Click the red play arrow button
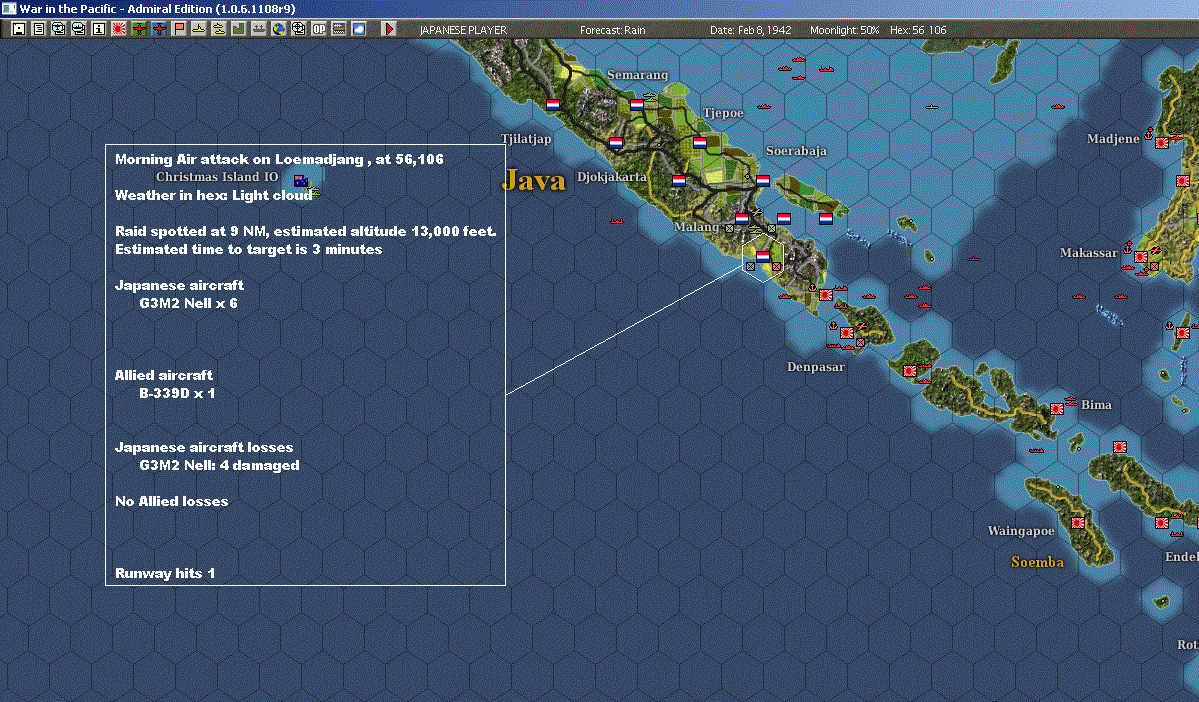The height and width of the screenshot is (702, 1199). 388,29
